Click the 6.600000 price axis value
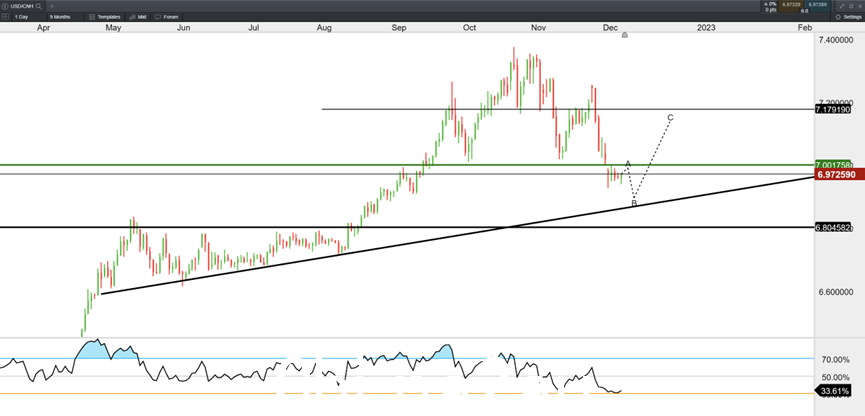This screenshot has width=865, height=416. (x=835, y=292)
